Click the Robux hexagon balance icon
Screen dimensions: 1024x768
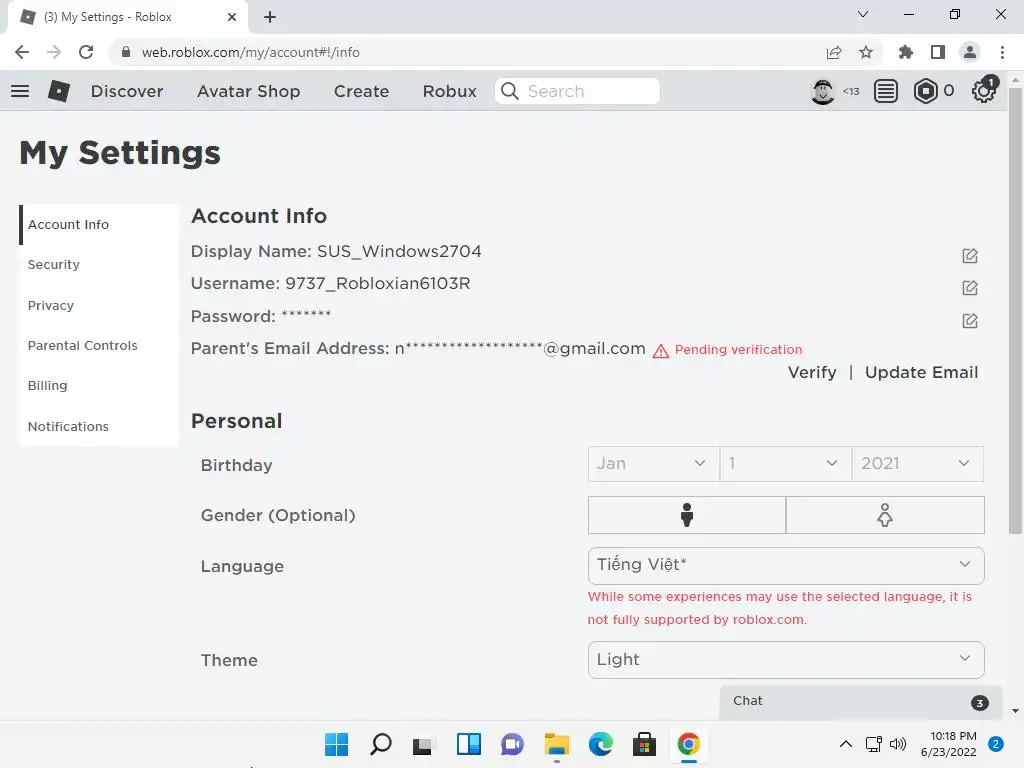tap(925, 91)
